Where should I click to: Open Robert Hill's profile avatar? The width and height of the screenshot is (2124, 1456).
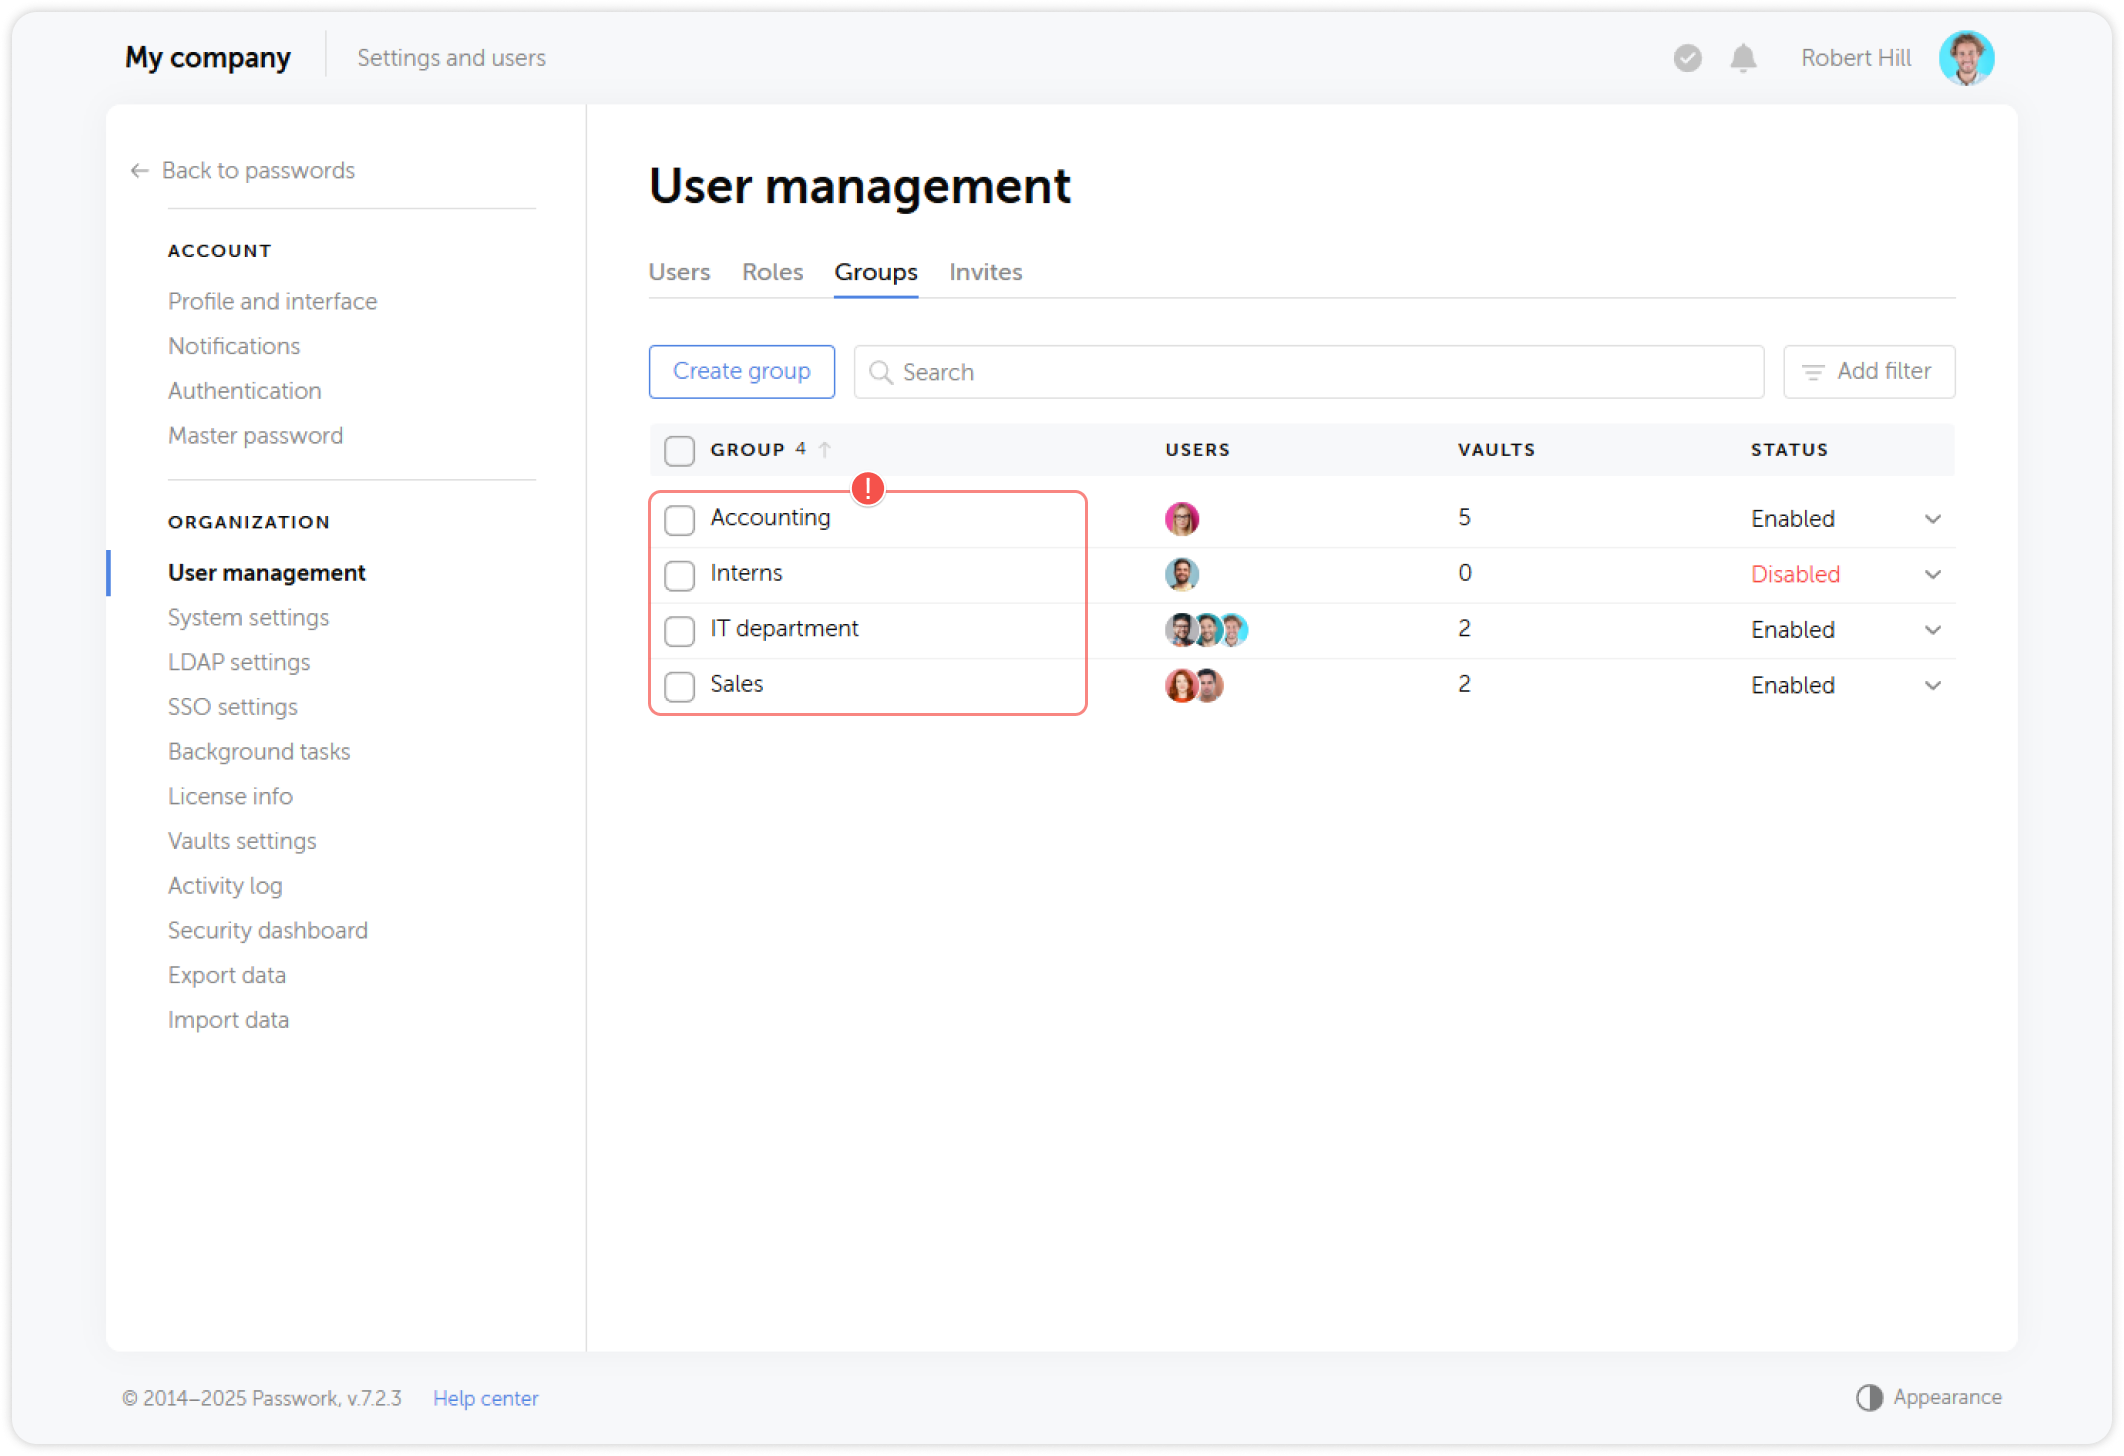point(1966,58)
